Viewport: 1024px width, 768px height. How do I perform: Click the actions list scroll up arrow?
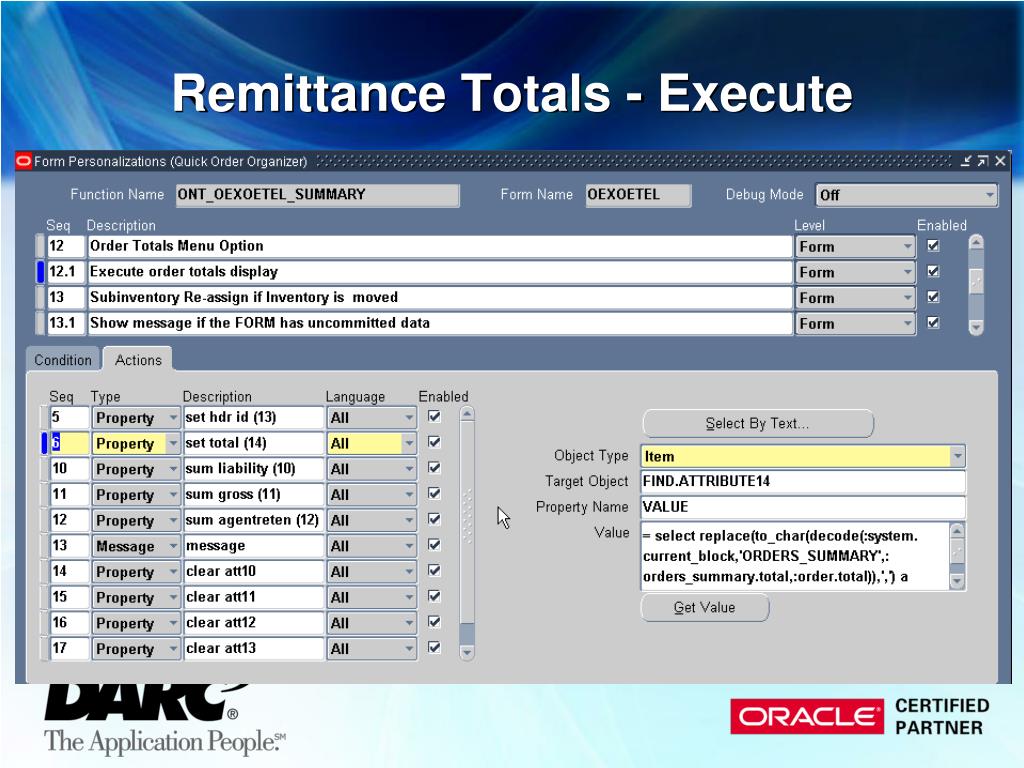(466, 414)
